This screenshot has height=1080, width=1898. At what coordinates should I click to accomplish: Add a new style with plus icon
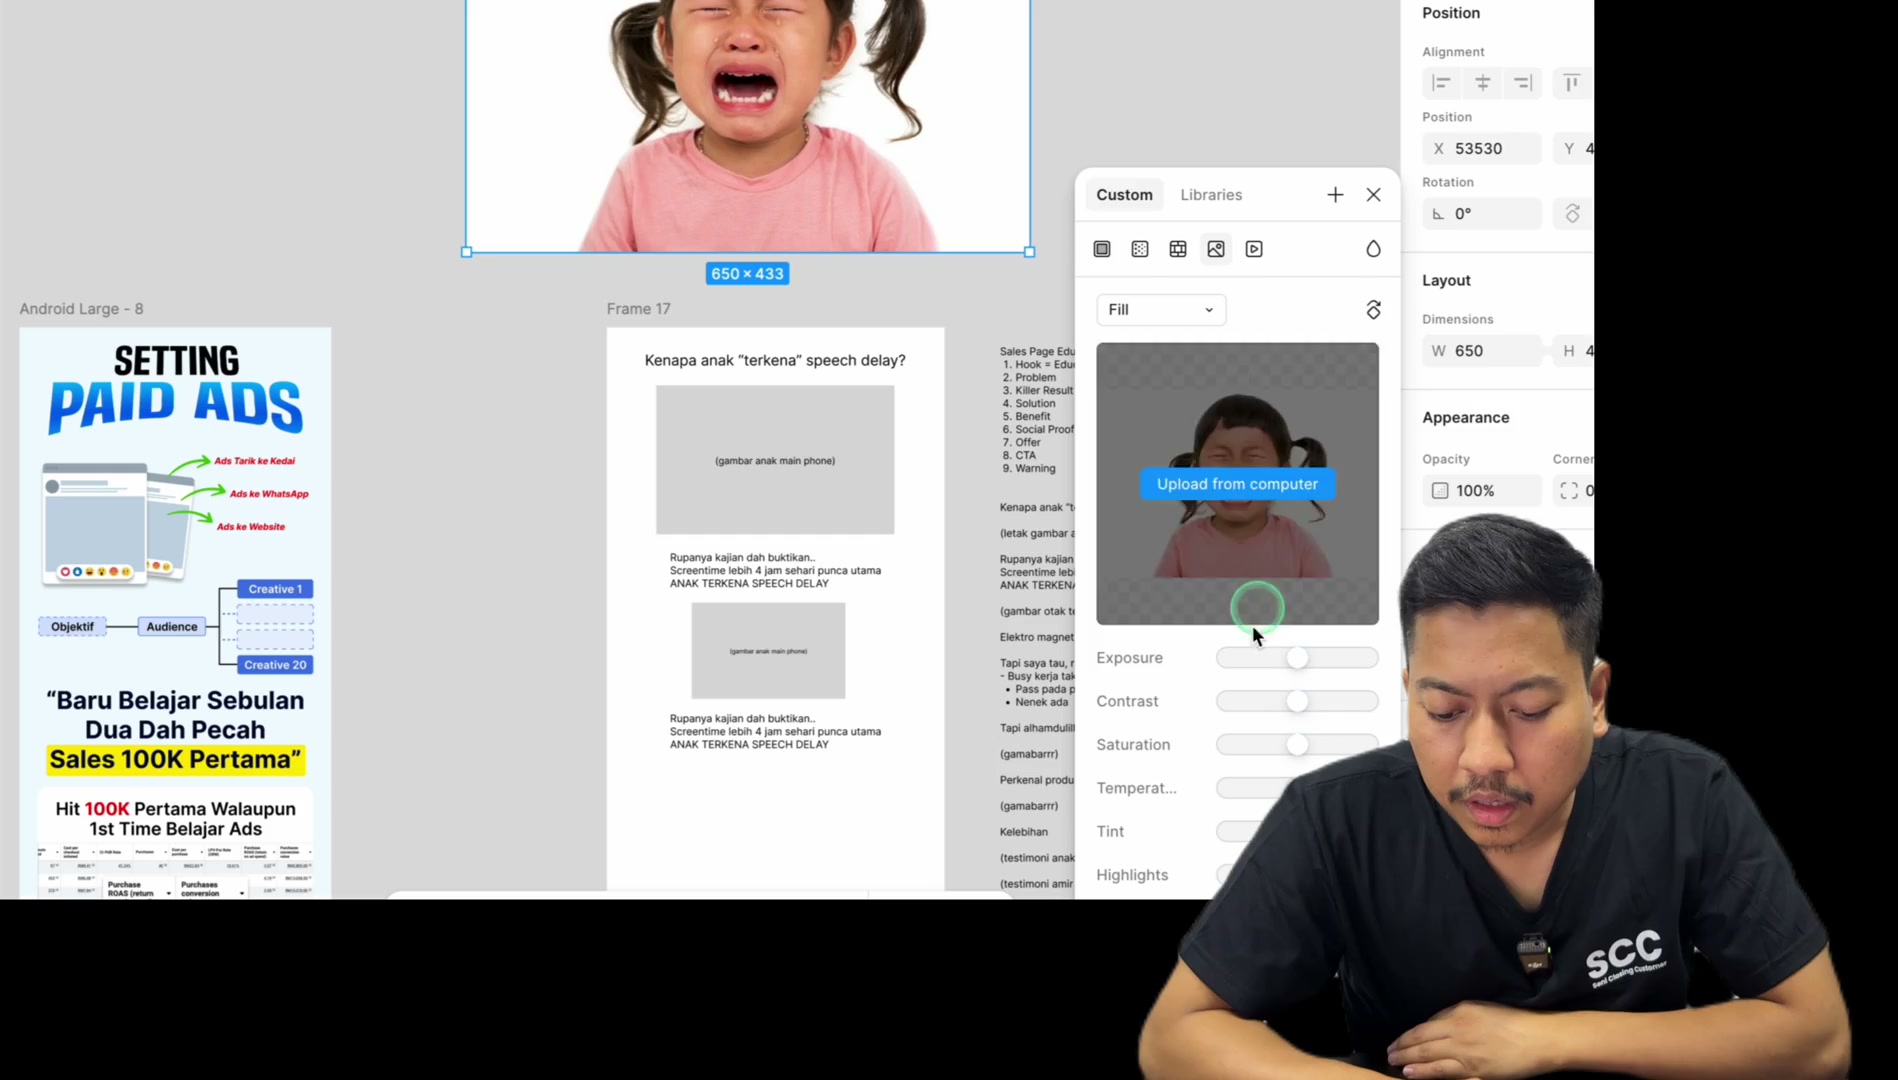pos(1335,195)
